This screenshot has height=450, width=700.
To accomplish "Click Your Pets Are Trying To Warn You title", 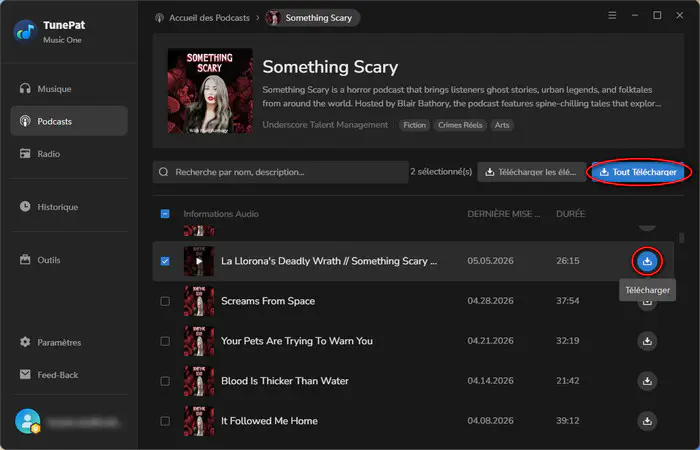I will click(x=297, y=341).
